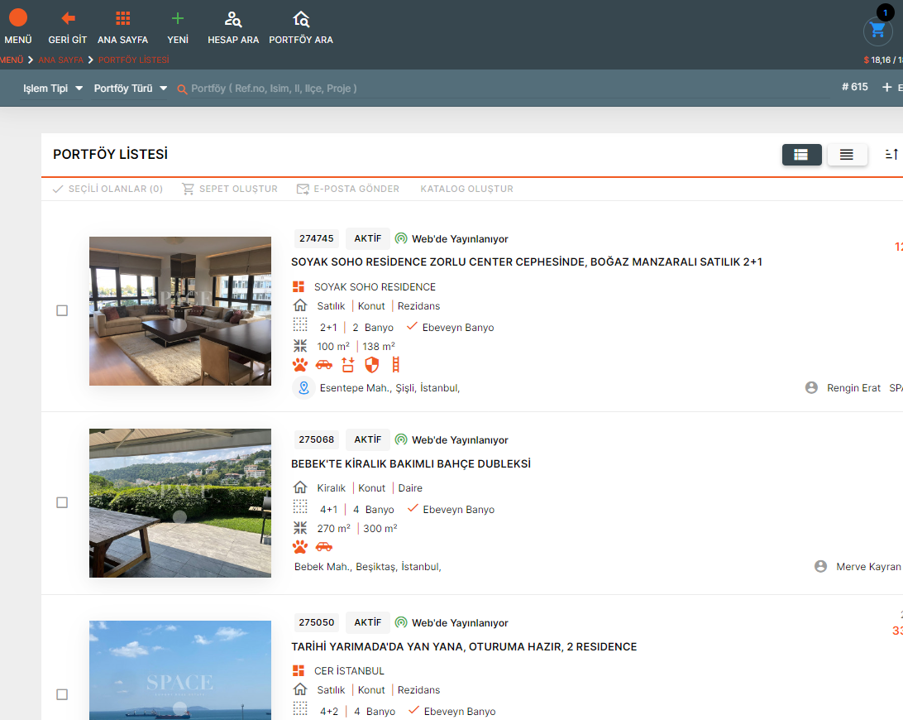Screen dimensions: 903x720
Task: Open the shopping cart icon
Action: [877, 30]
